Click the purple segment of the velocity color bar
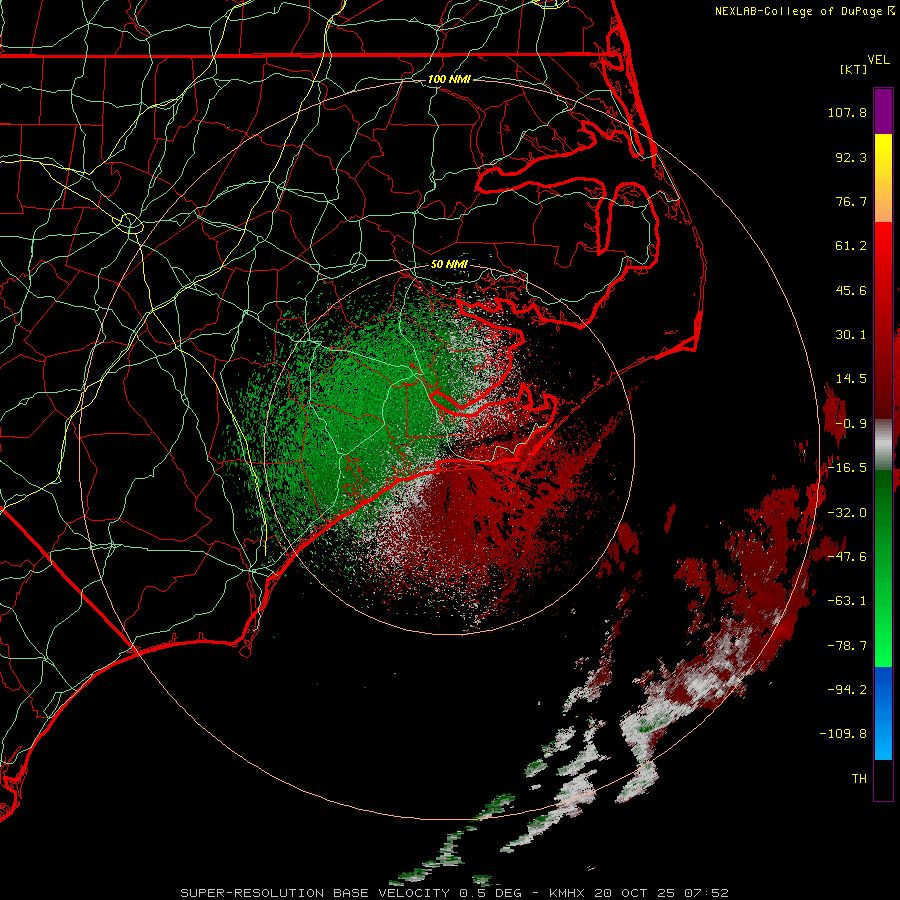 [x=883, y=111]
